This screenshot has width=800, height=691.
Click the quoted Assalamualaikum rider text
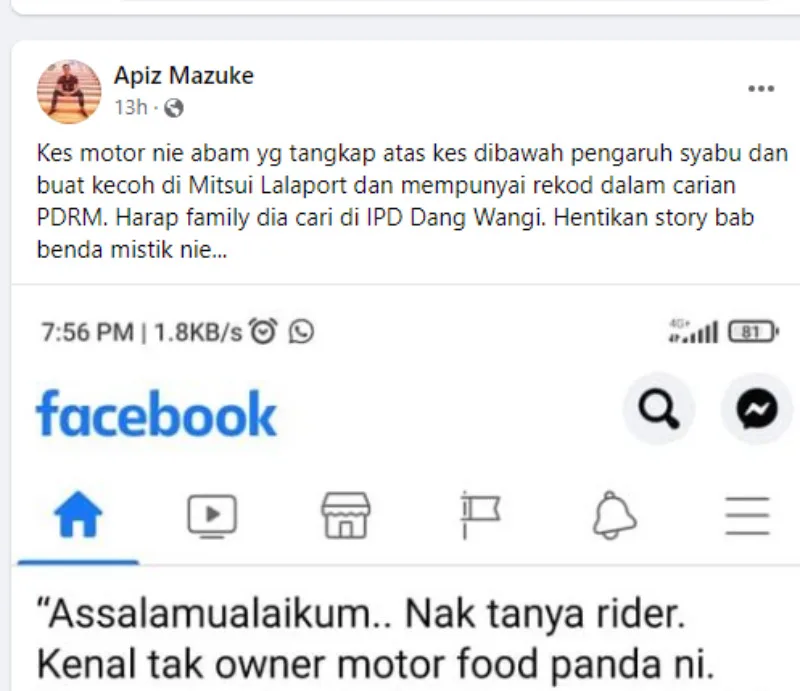click(x=376, y=638)
